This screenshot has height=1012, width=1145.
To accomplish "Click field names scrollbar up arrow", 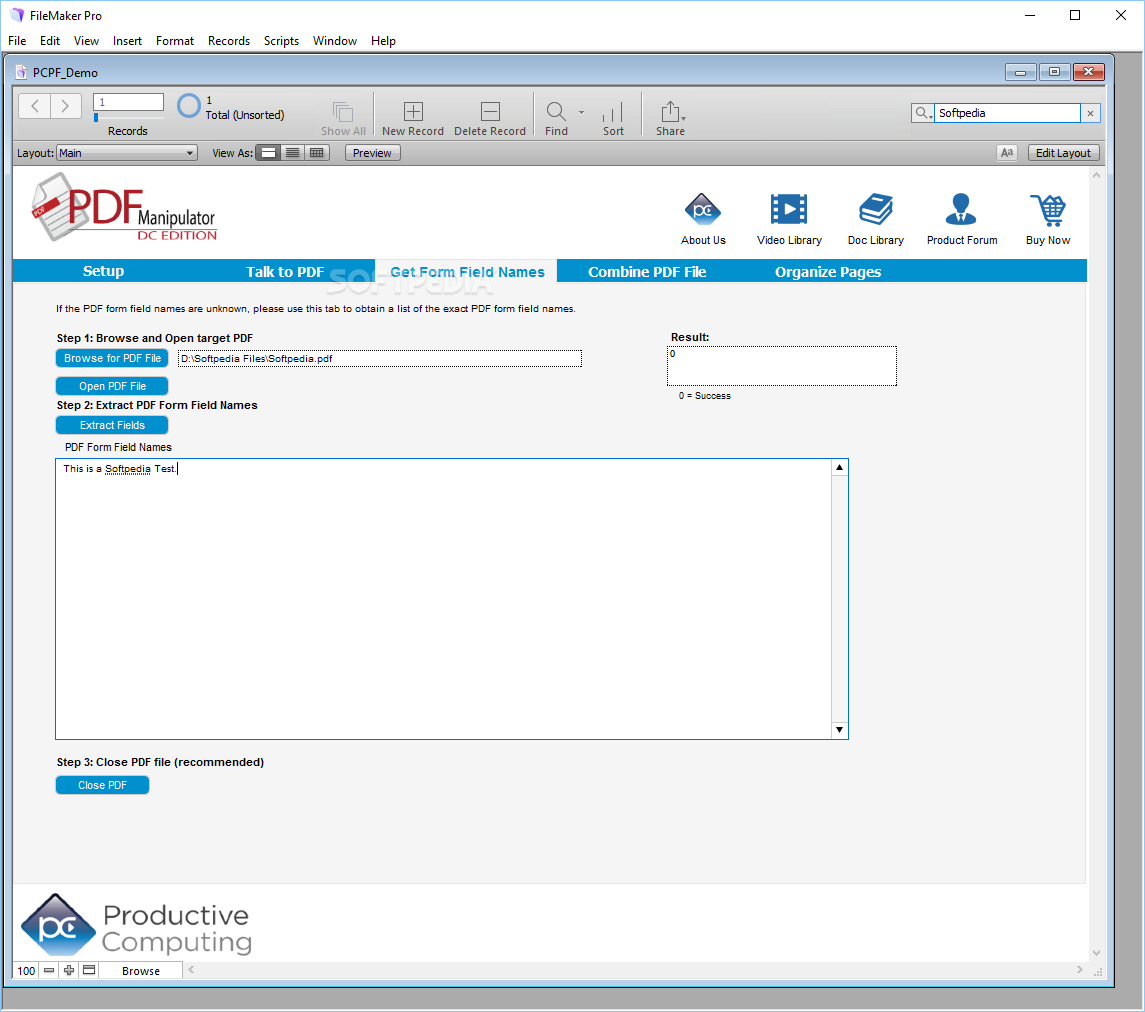I will [x=840, y=467].
